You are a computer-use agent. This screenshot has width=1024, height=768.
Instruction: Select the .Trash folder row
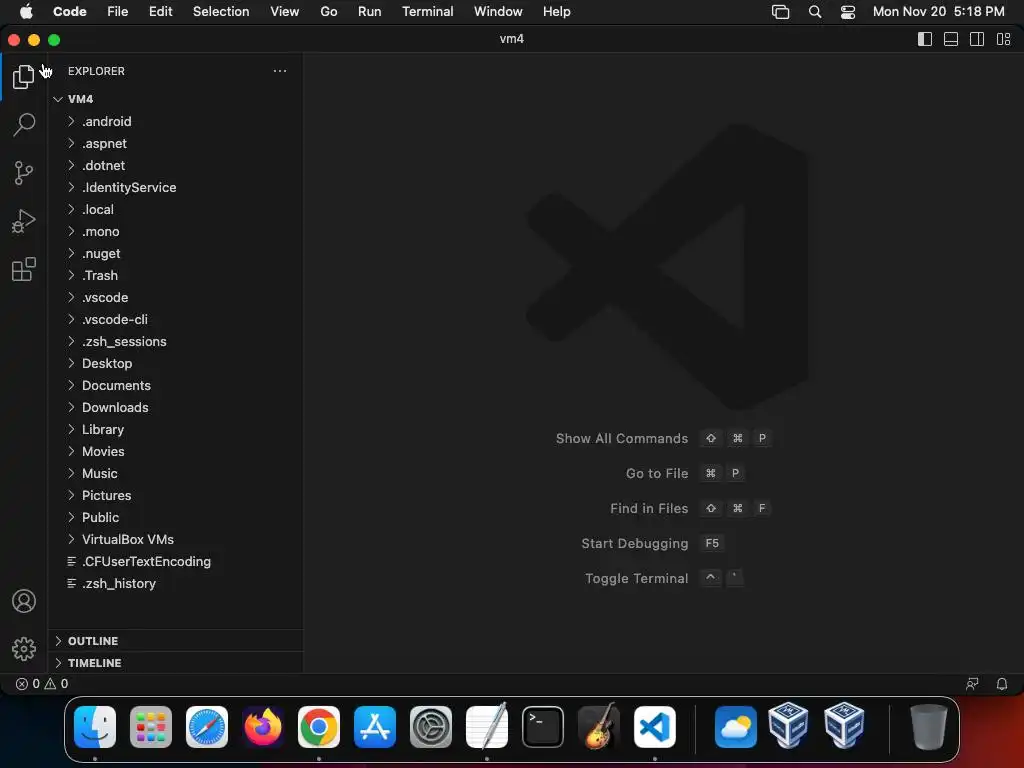(x=176, y=276)
